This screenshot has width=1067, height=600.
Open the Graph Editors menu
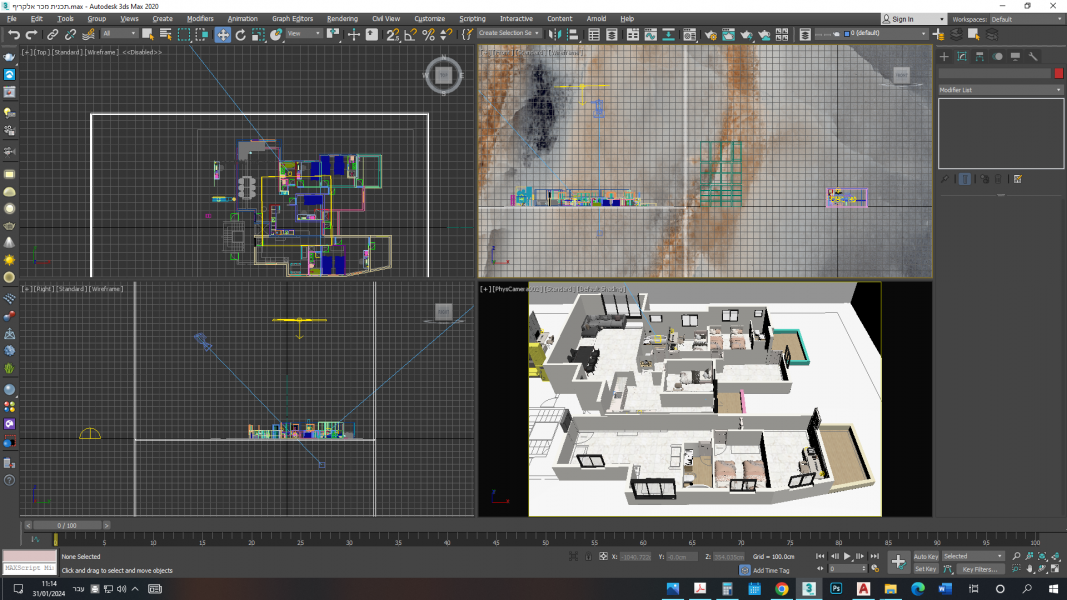pos(290,19)
